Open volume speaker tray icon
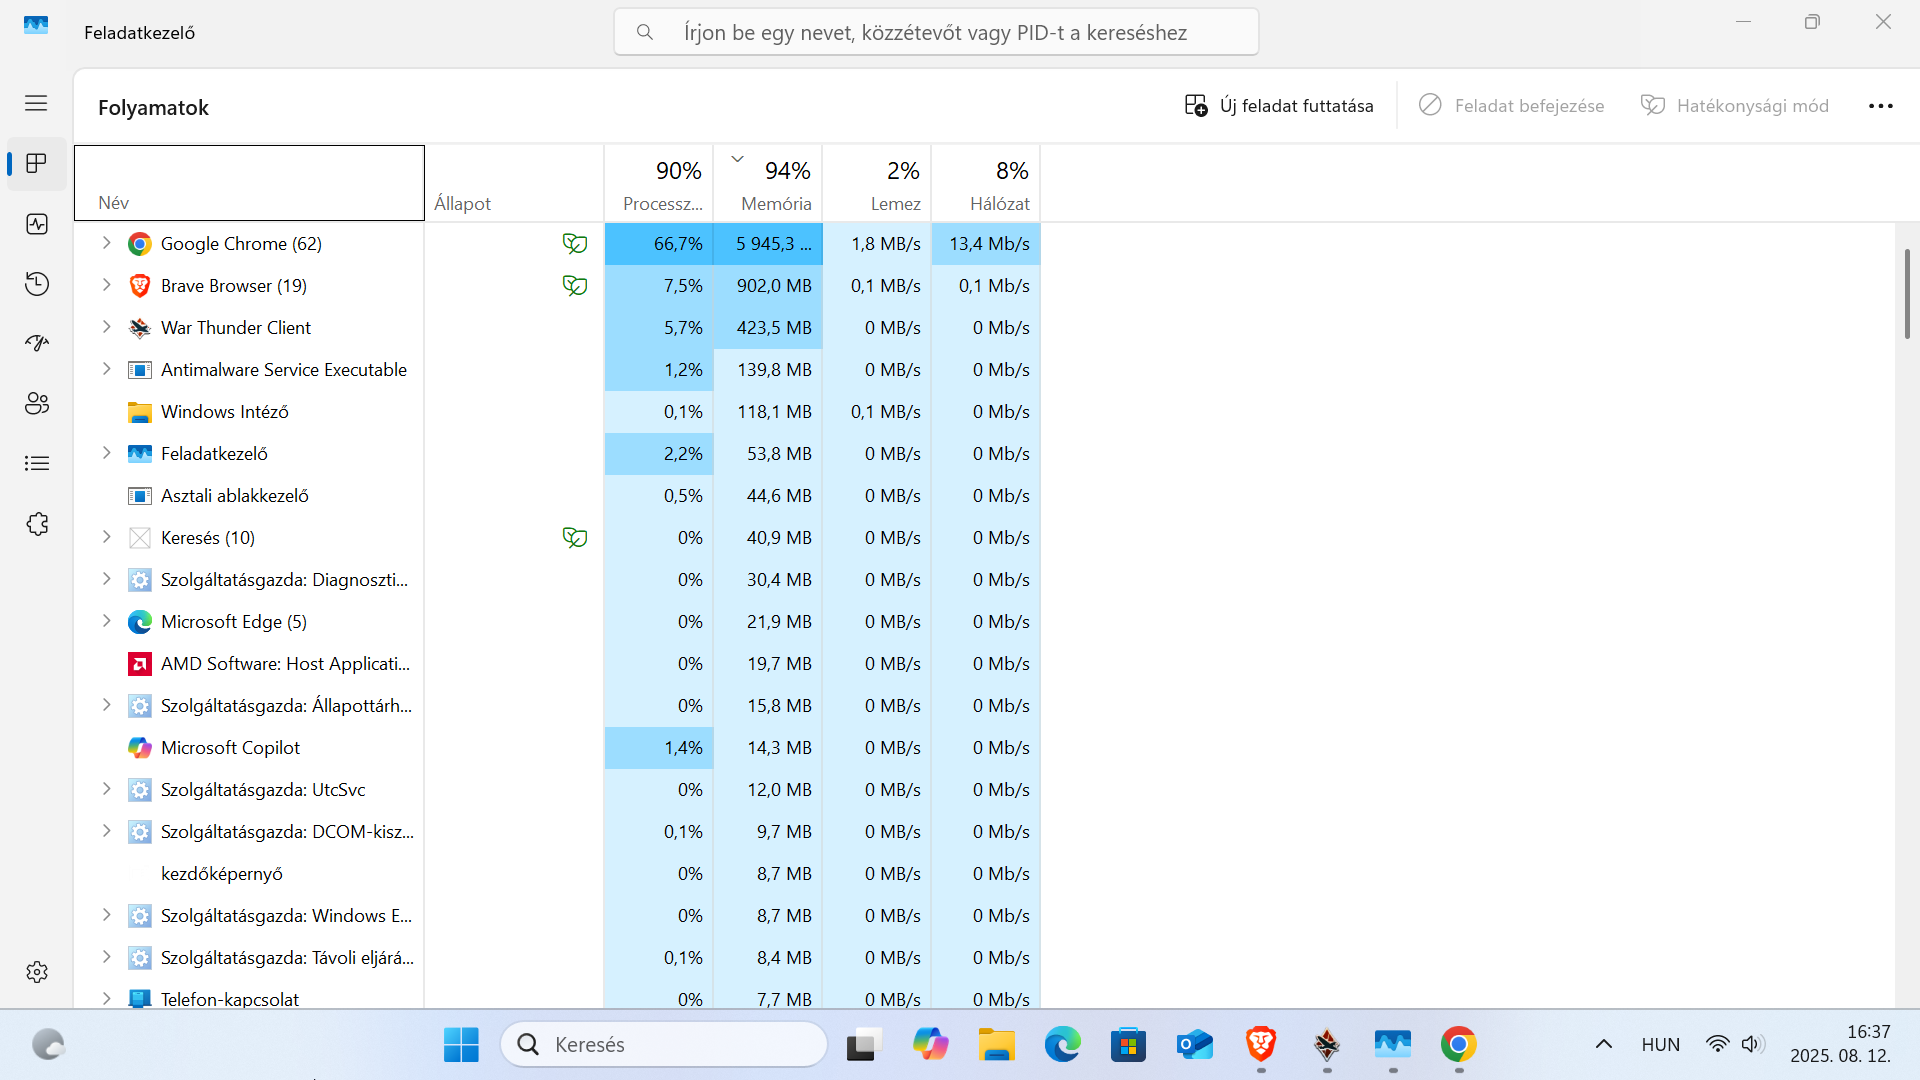This screenshot has width=1920, height=1080. 1752,1044
